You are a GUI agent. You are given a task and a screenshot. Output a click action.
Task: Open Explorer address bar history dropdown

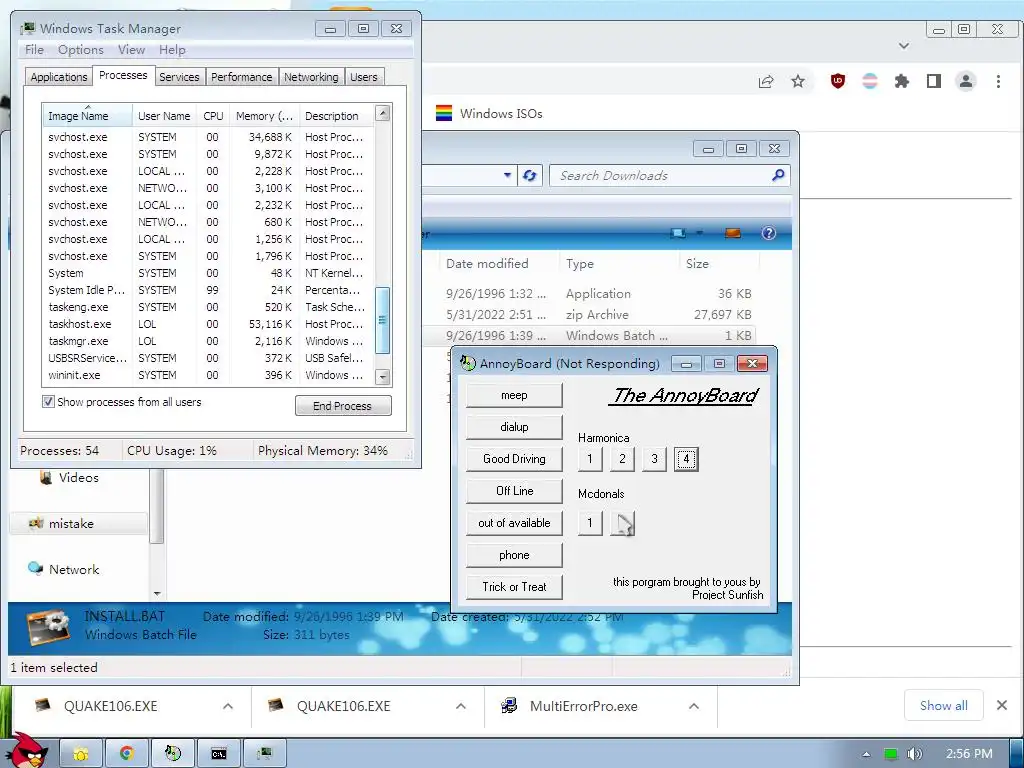point(507,175)
